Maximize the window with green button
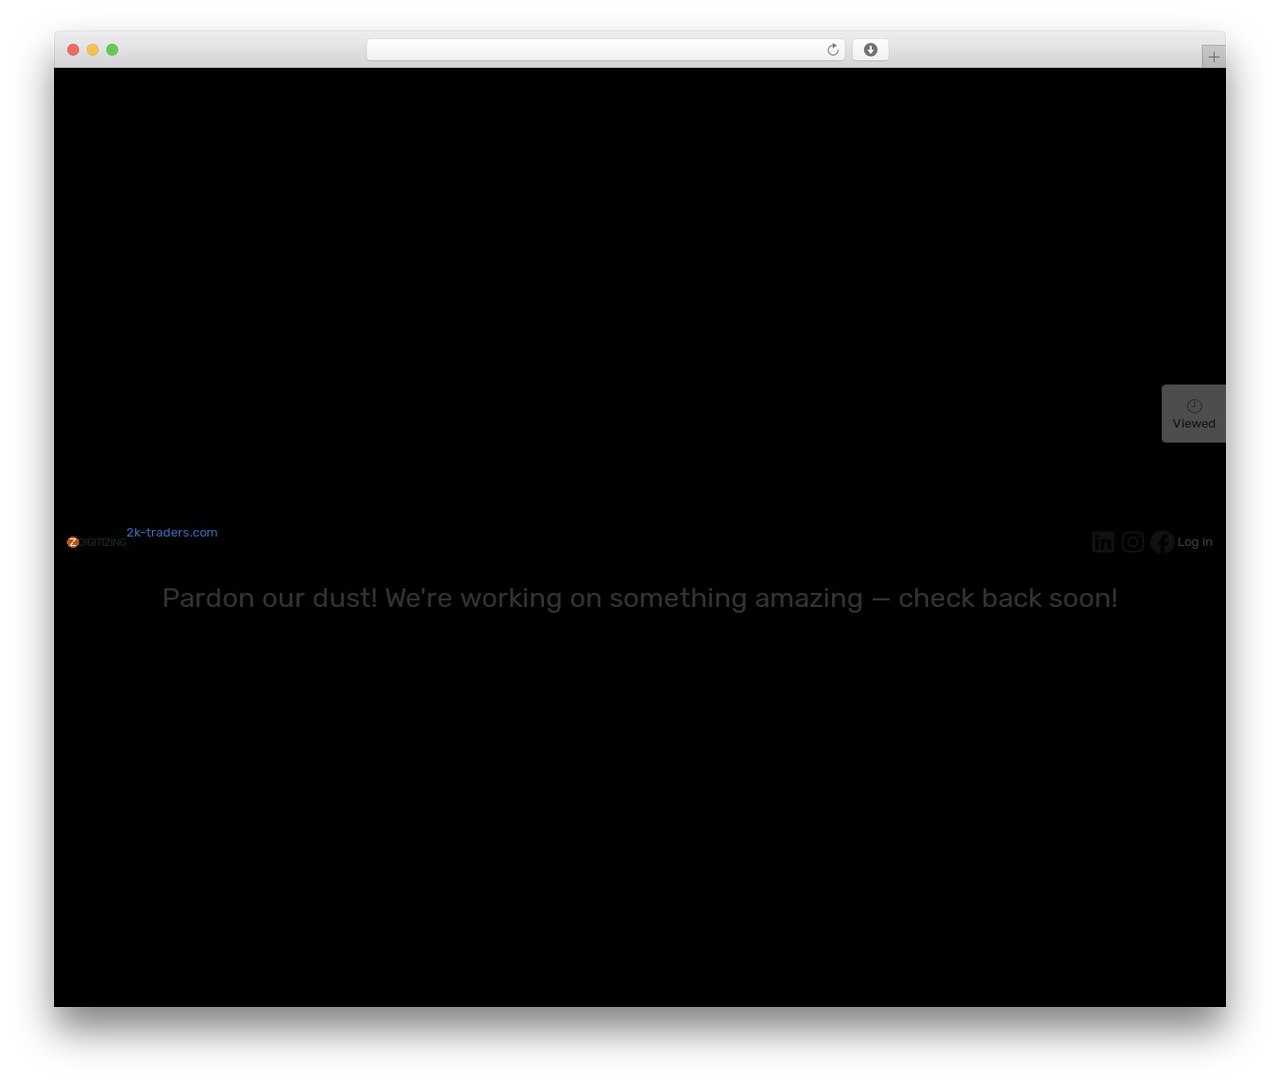 click(x=112, y=50)
